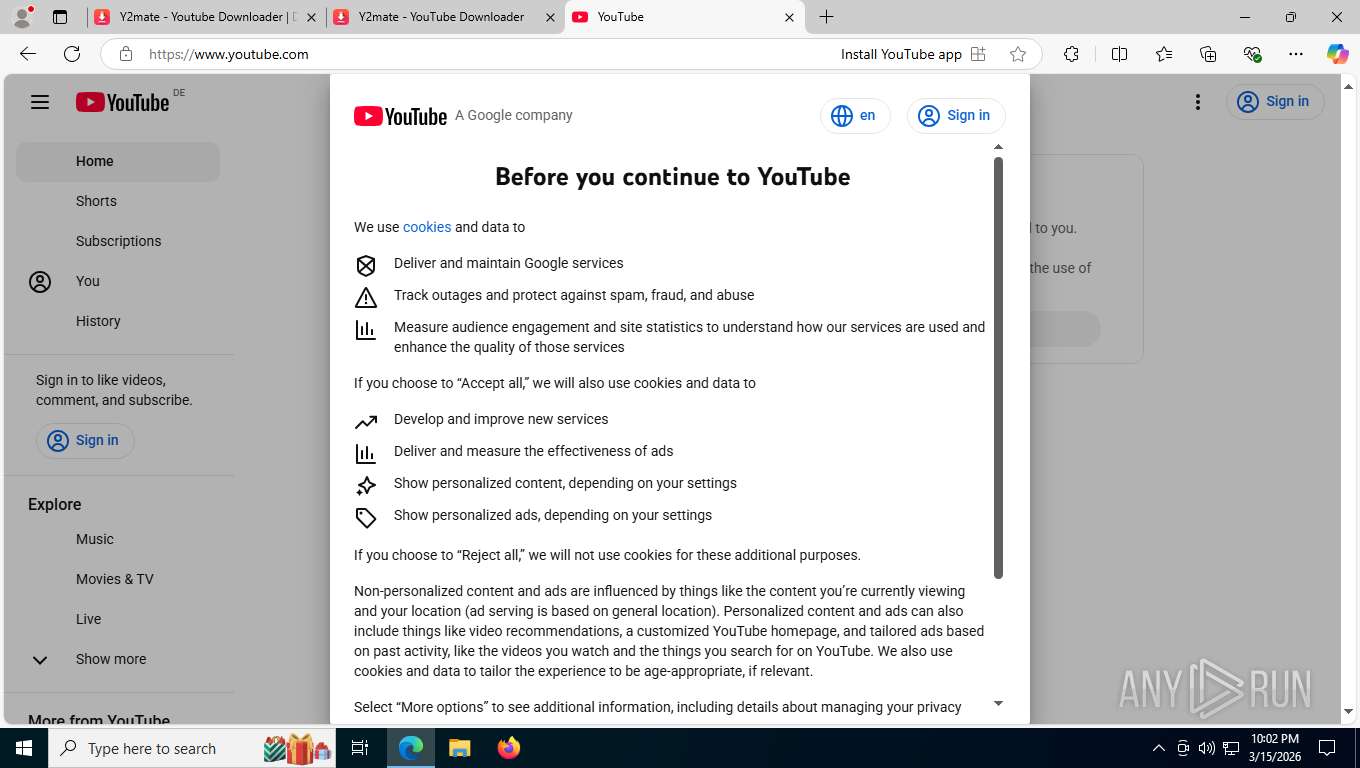
Task: Launch Firefox from the taskbar
Action: click(x=509, y=748)
